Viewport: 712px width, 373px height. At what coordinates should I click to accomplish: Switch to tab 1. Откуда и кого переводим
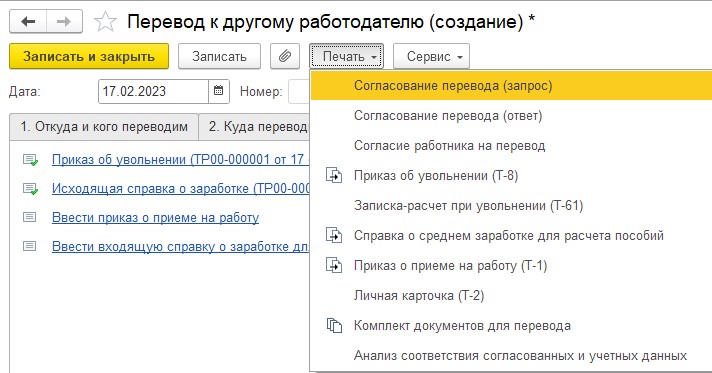(104, 126)
